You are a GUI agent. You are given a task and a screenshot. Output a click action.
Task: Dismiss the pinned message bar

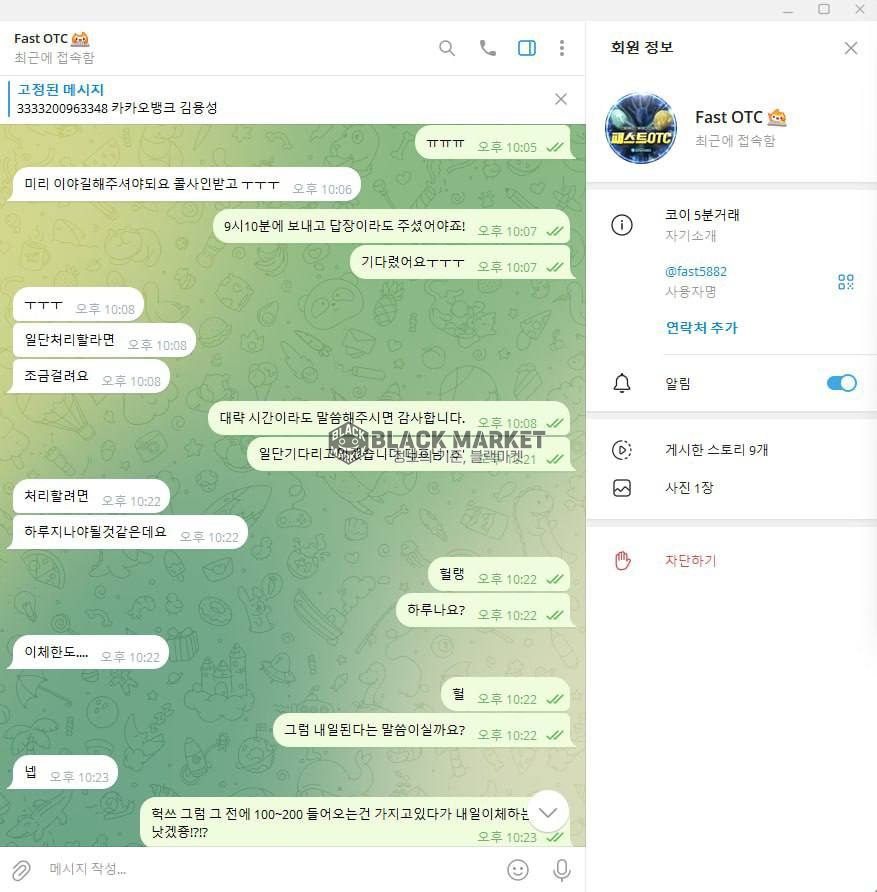coord(561,99)
